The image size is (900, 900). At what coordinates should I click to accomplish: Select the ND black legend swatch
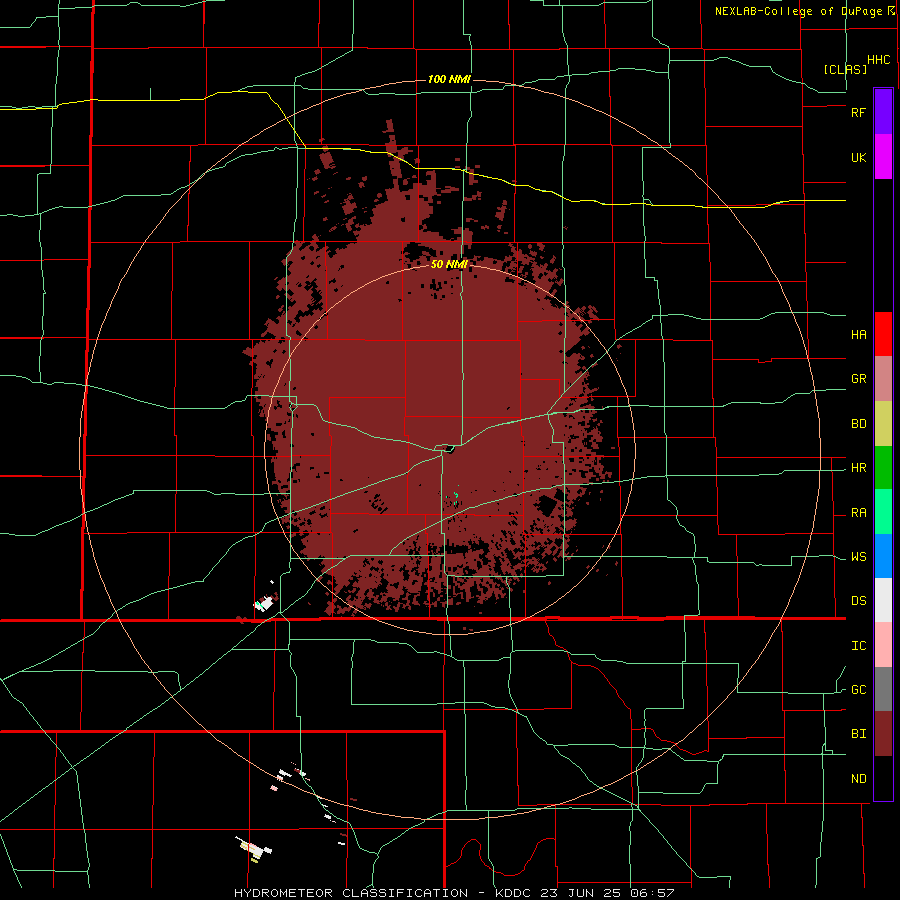coord(883,778)
